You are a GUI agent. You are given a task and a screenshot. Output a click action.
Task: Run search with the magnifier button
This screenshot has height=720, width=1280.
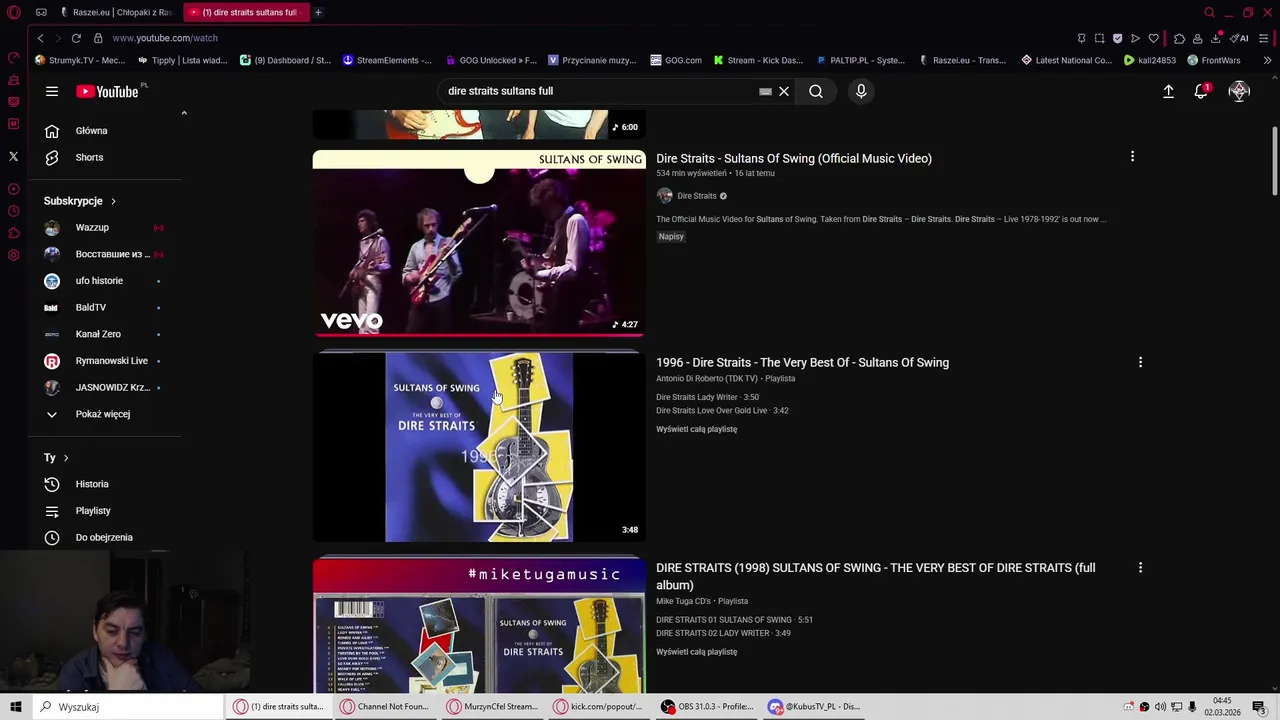click(816, 91)
